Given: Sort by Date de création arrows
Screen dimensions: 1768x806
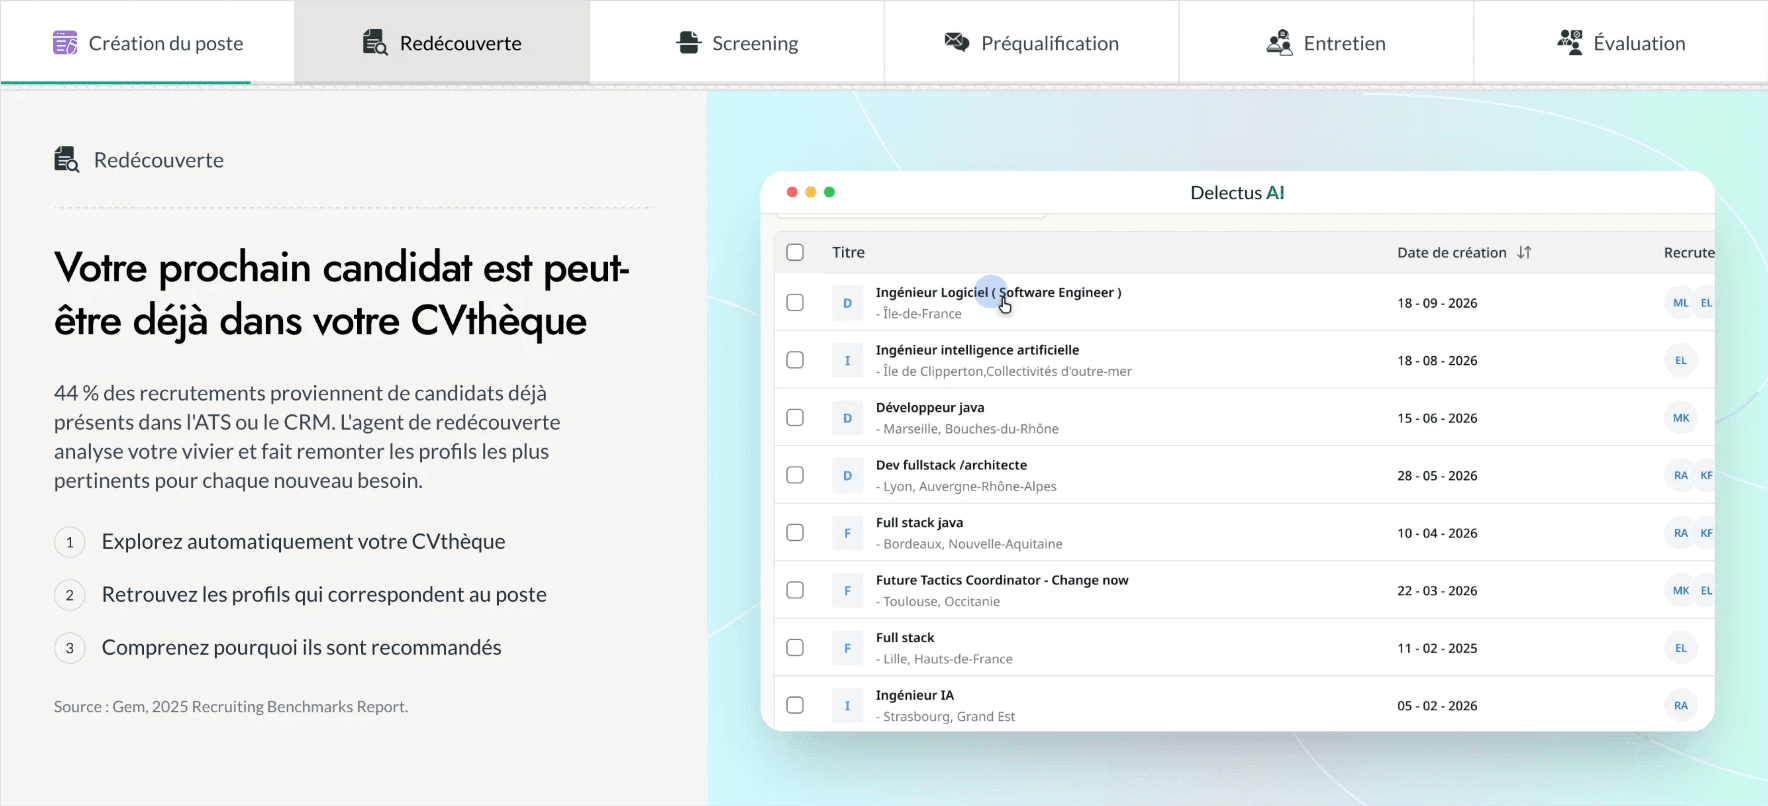Looking at the screenshot, I should point(1524,252).
